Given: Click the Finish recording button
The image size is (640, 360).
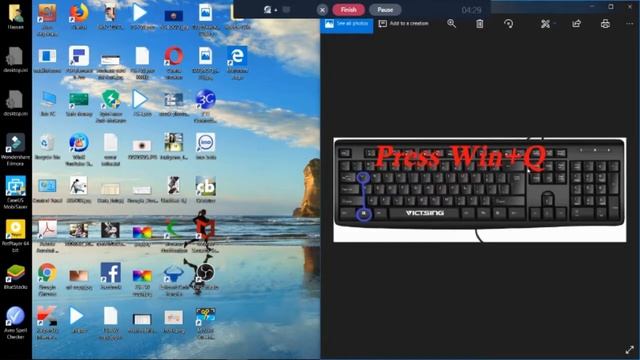Looking at the screenshot, I should [348, 10].
